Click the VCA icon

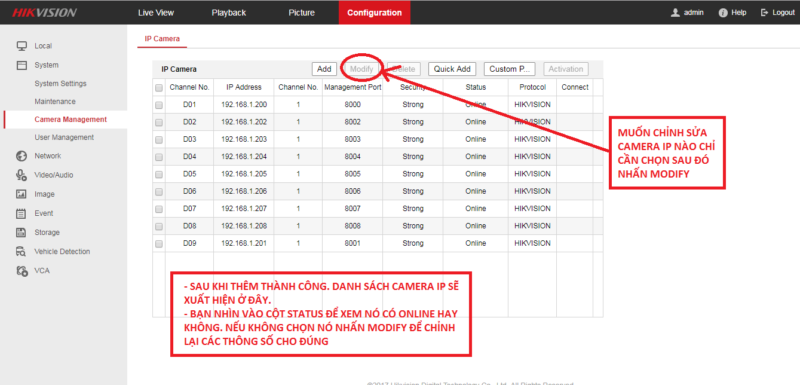point(21,271)
